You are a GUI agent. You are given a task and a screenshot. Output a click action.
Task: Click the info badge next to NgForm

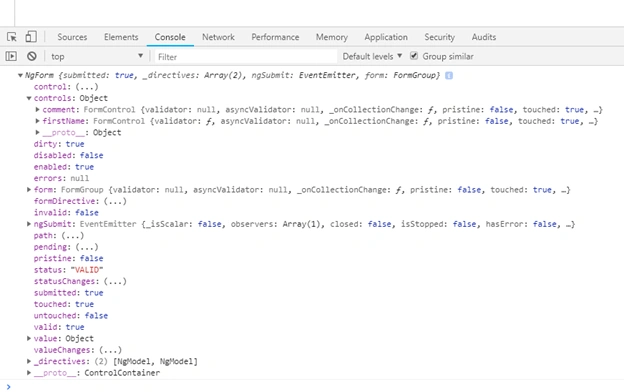tap(449, 76)
